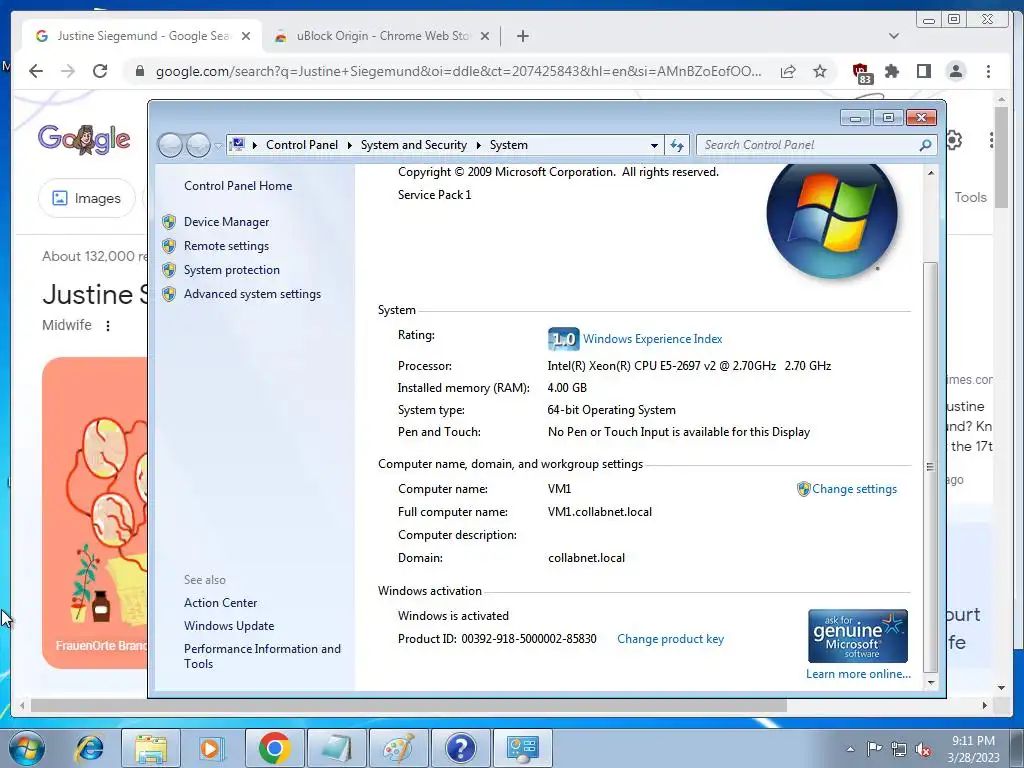
Task: Click Change settings for computer name
Action: click(854, 489)
